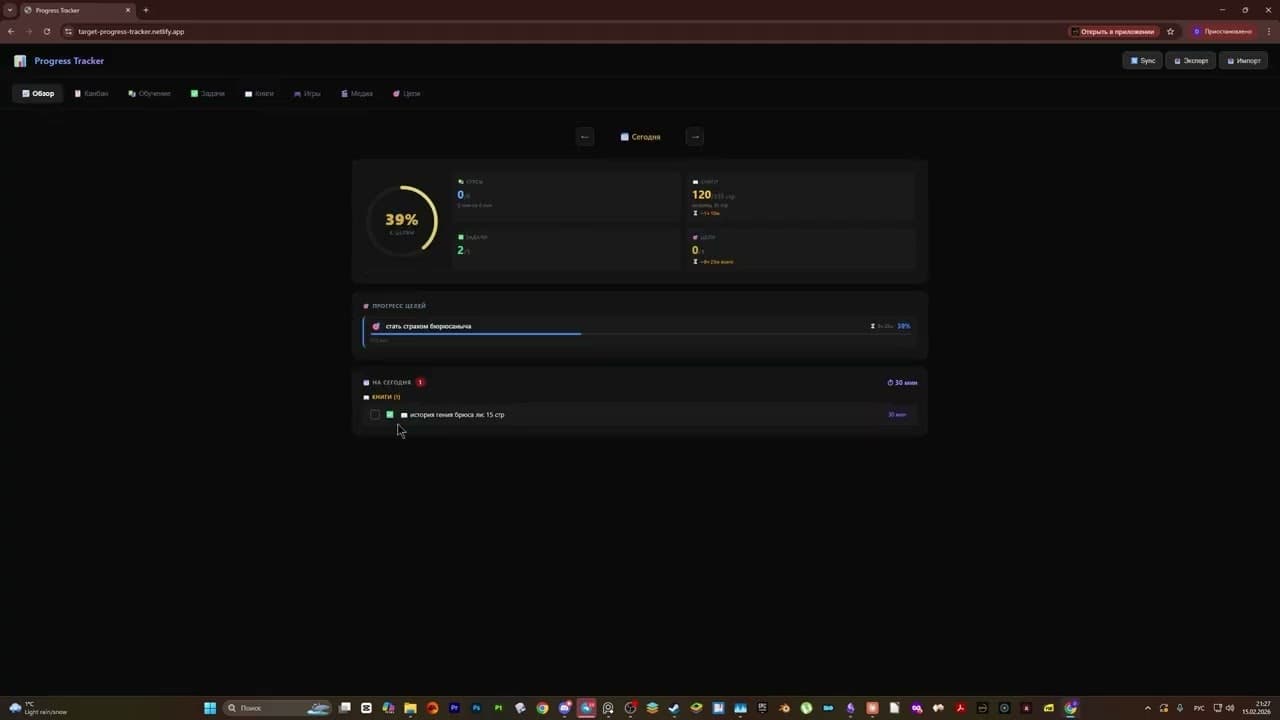
Task: Open the Медиа section icon
Action: (345, 93)
